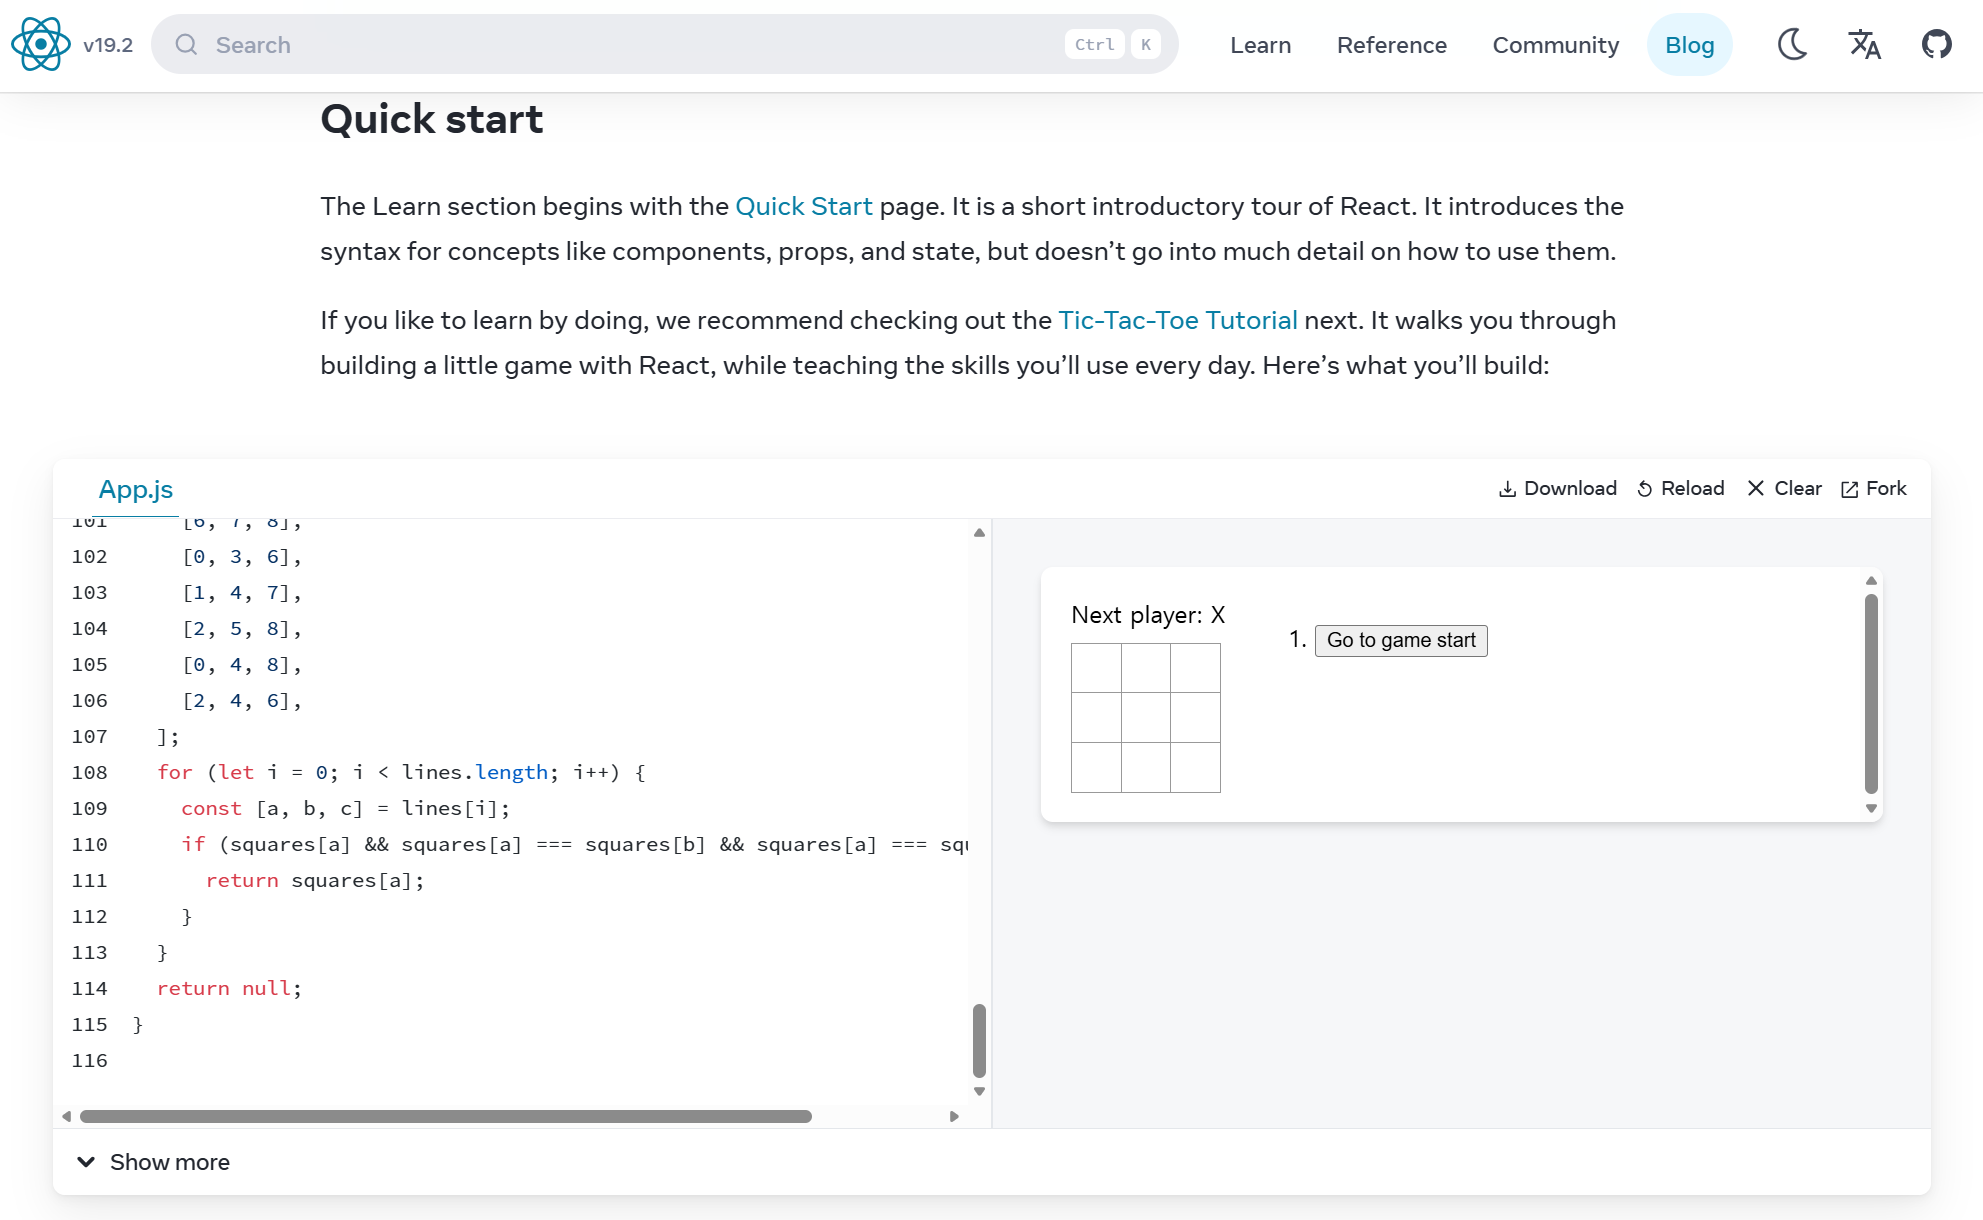Toggle dark mode with moon icon
Screen dimensions: 1983x1220
tap(1792, 44)
